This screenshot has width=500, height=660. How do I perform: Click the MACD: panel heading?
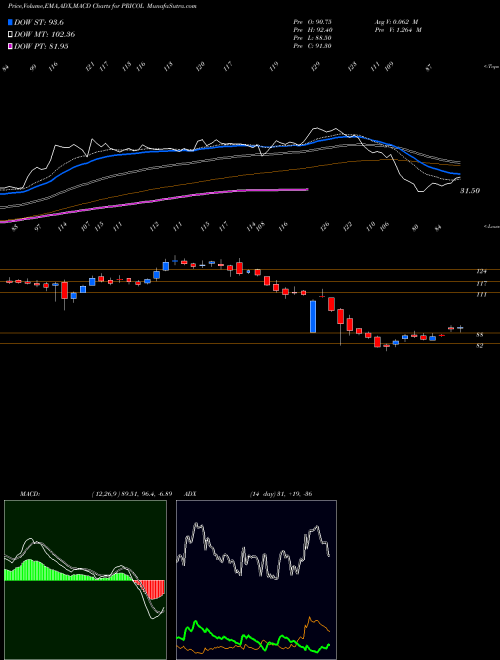[29, 494]
